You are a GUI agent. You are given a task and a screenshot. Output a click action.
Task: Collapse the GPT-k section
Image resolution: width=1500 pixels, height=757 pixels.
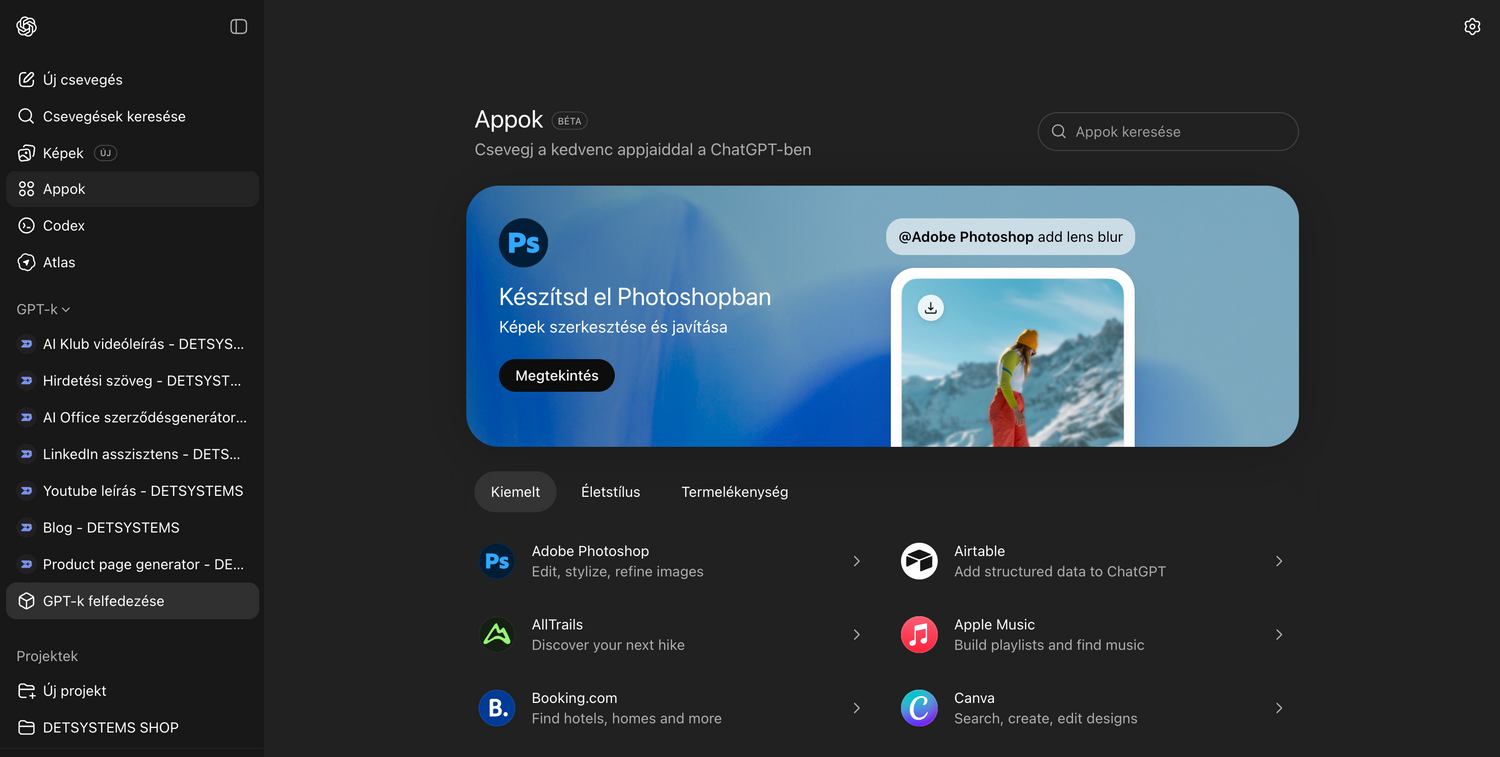click(44, 310)
